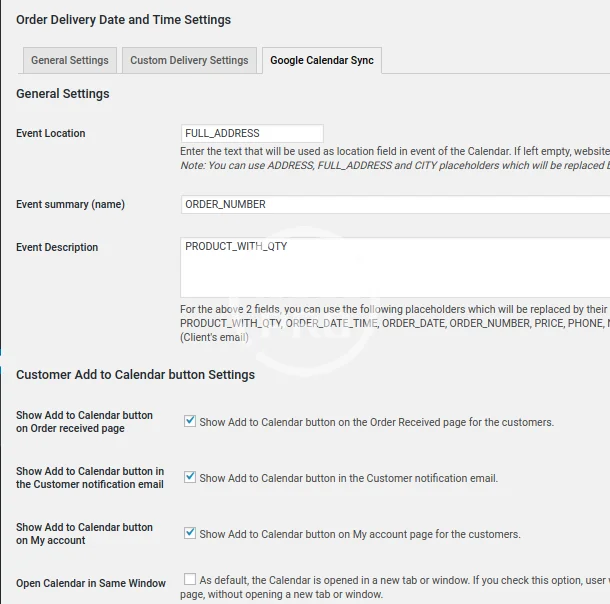The width and height of the screenshot is (610, 604).
Task: Click inside the Event Description text area
Action: [x=395, y=267]
